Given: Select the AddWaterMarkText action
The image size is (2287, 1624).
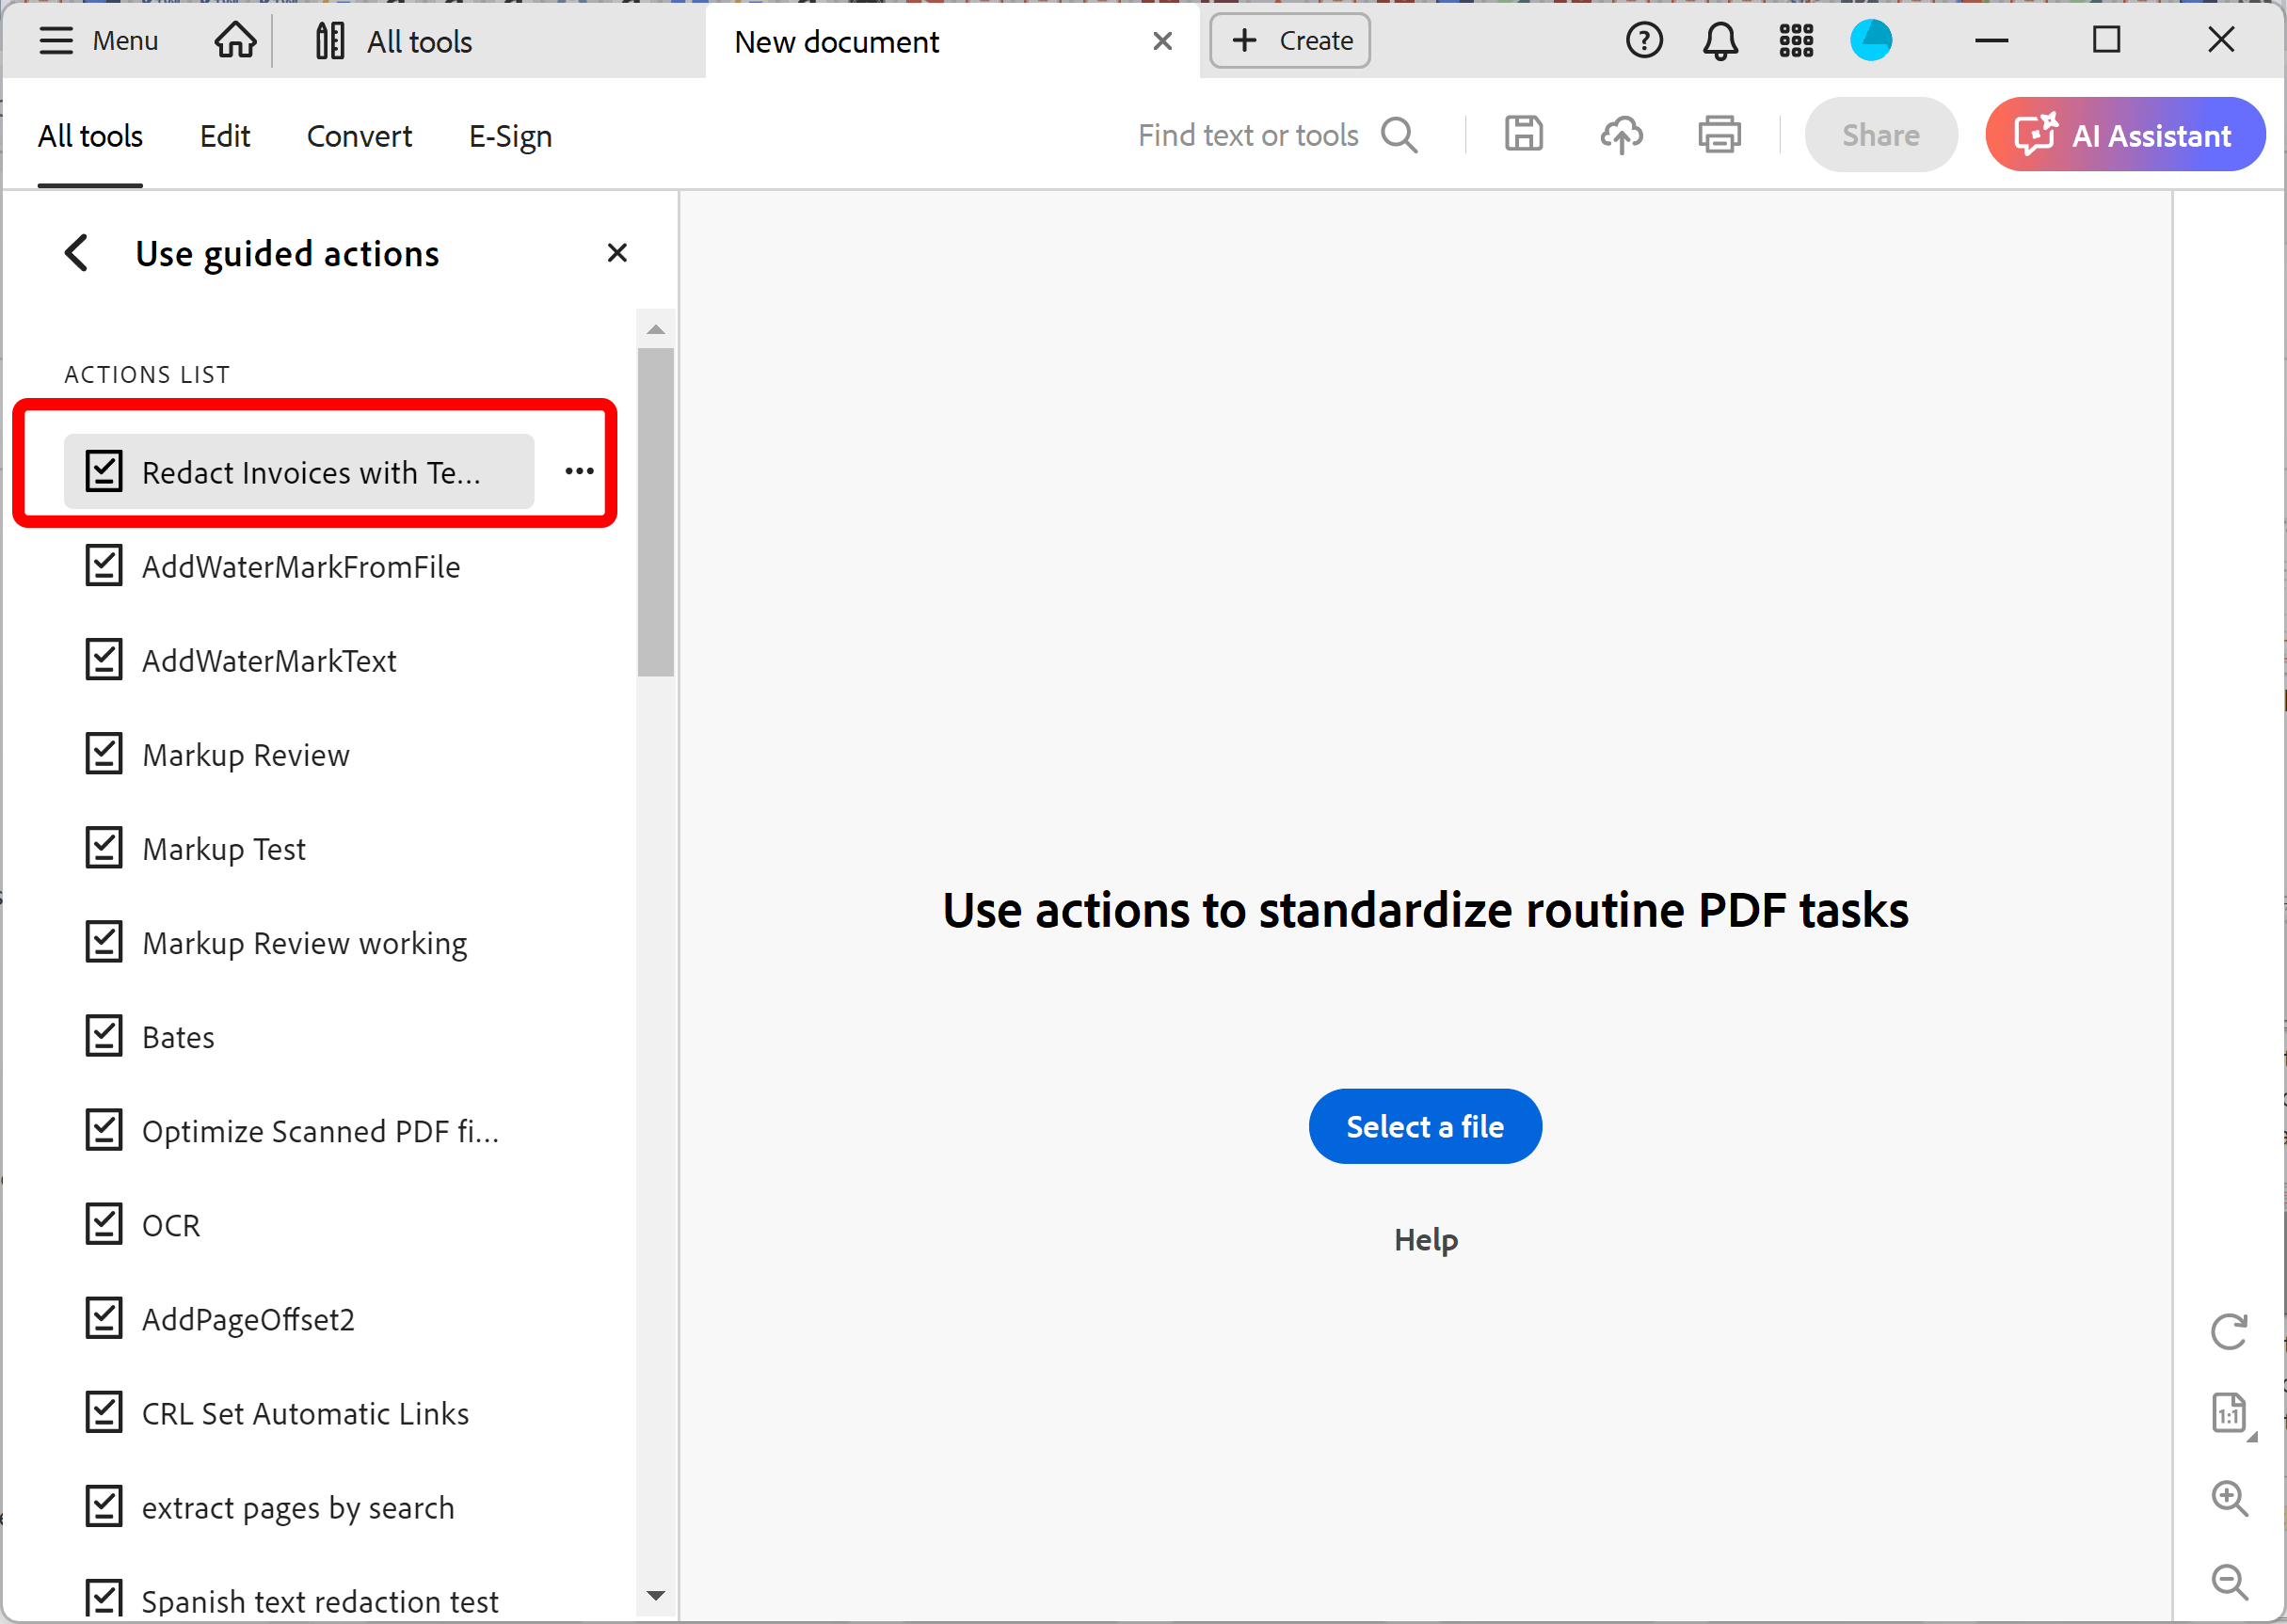Looking at the screenshot, I should [269, 661].
